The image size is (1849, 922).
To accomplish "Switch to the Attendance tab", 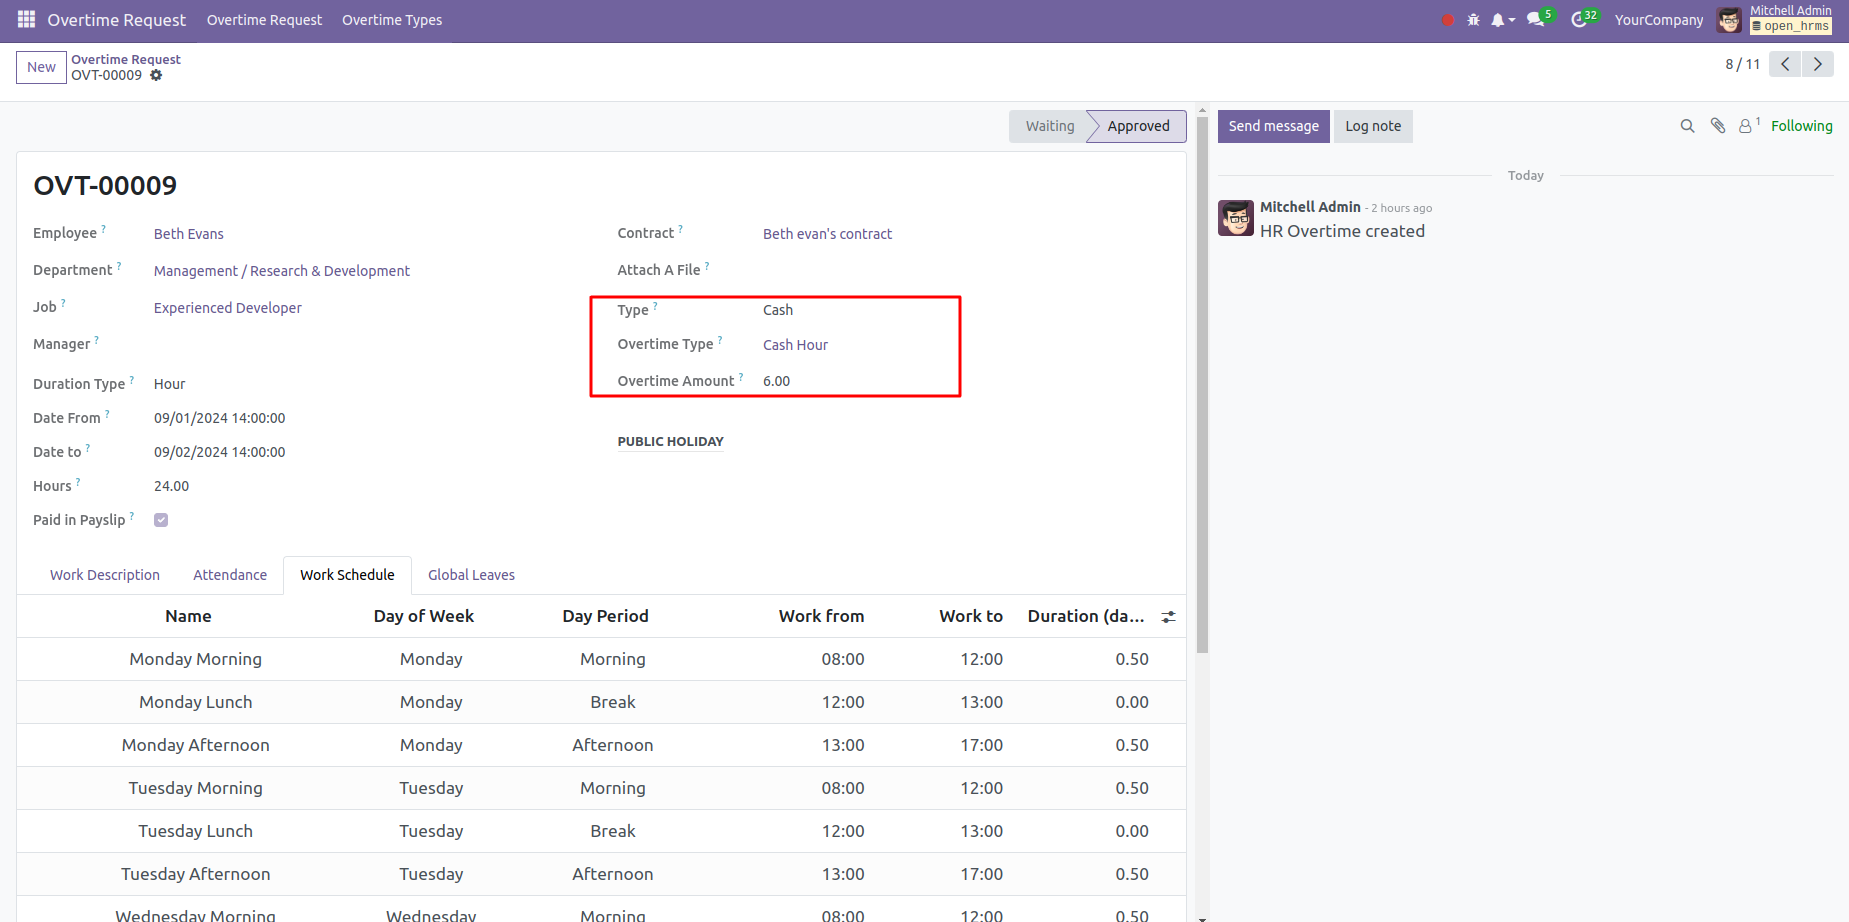I will pyautogui.click(x=230, y=575).
